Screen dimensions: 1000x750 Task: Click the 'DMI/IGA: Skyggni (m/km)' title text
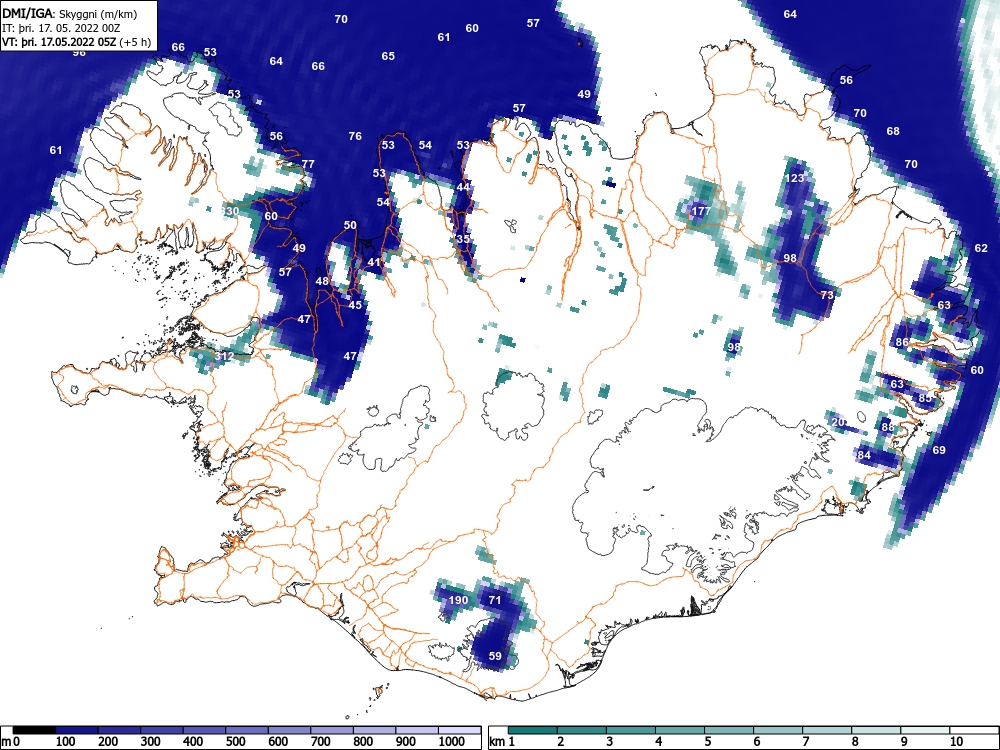tap(69, 13)
